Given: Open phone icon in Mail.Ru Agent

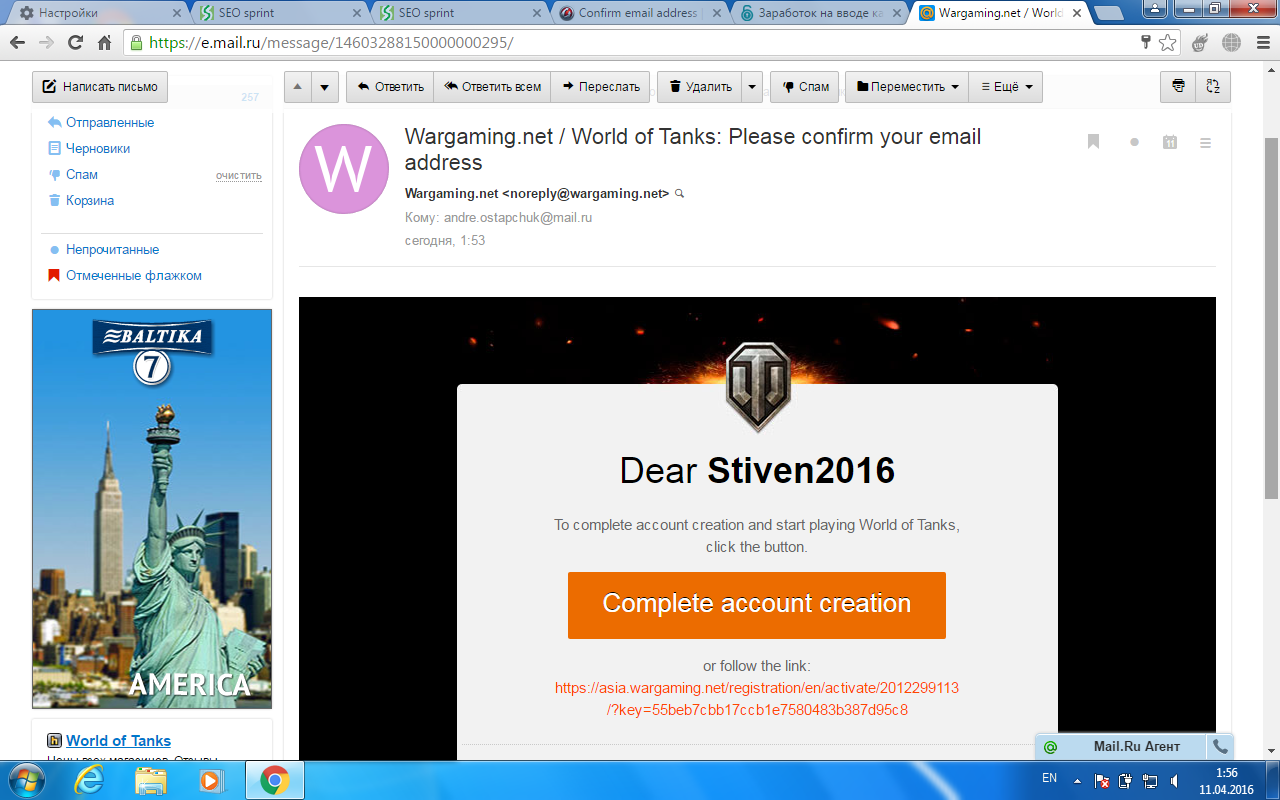Looking at the screenshot, I should (x=1220, y=746).
